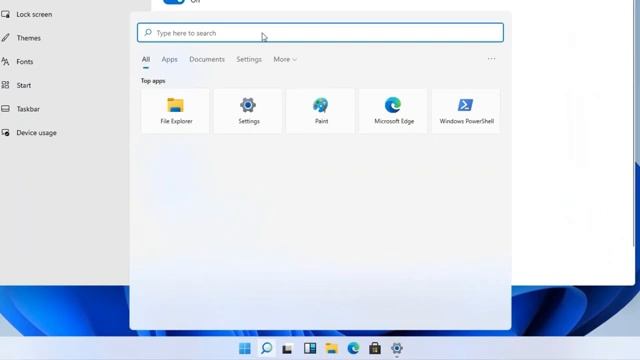
Task: Click the Device usage icon in sidebar
Action: click(5, 132)
